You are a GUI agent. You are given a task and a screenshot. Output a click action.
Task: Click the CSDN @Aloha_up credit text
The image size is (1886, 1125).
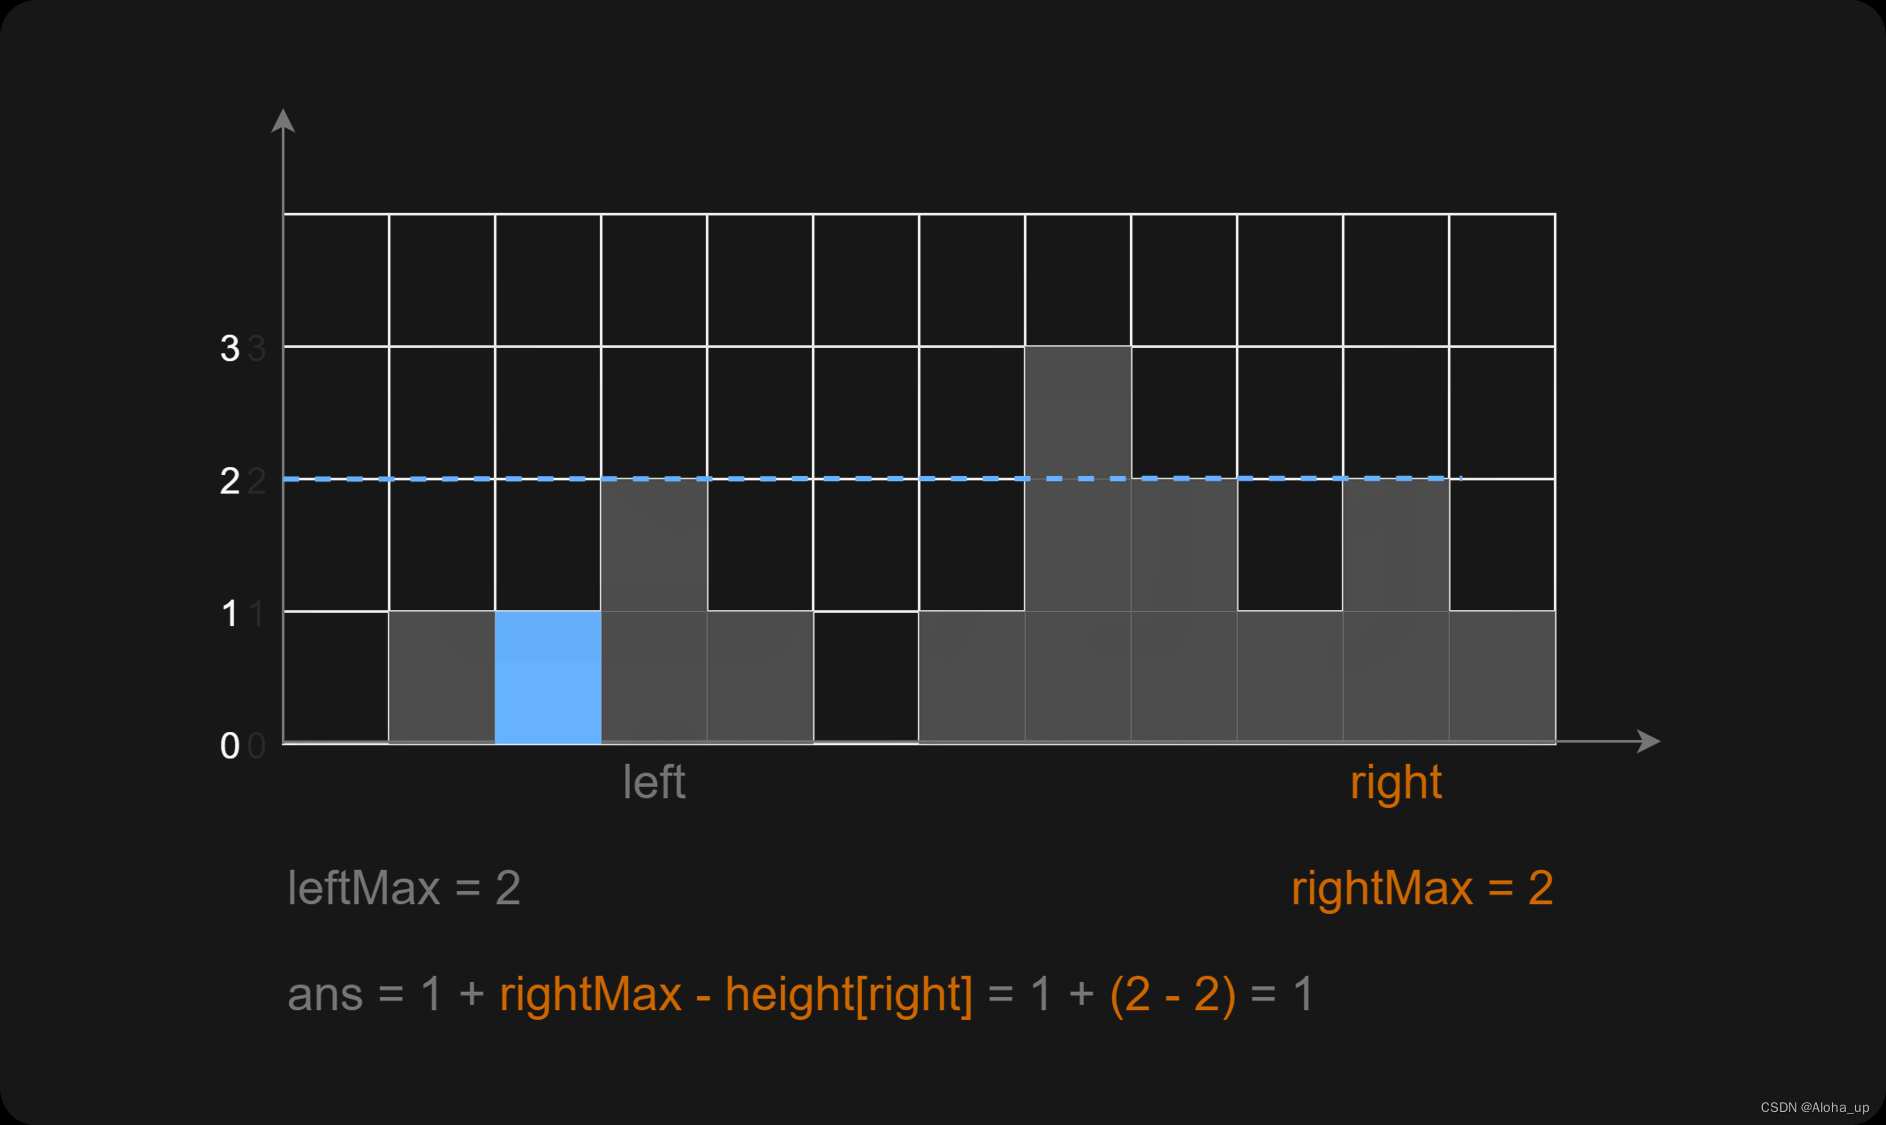(x=1815, y=1107)
